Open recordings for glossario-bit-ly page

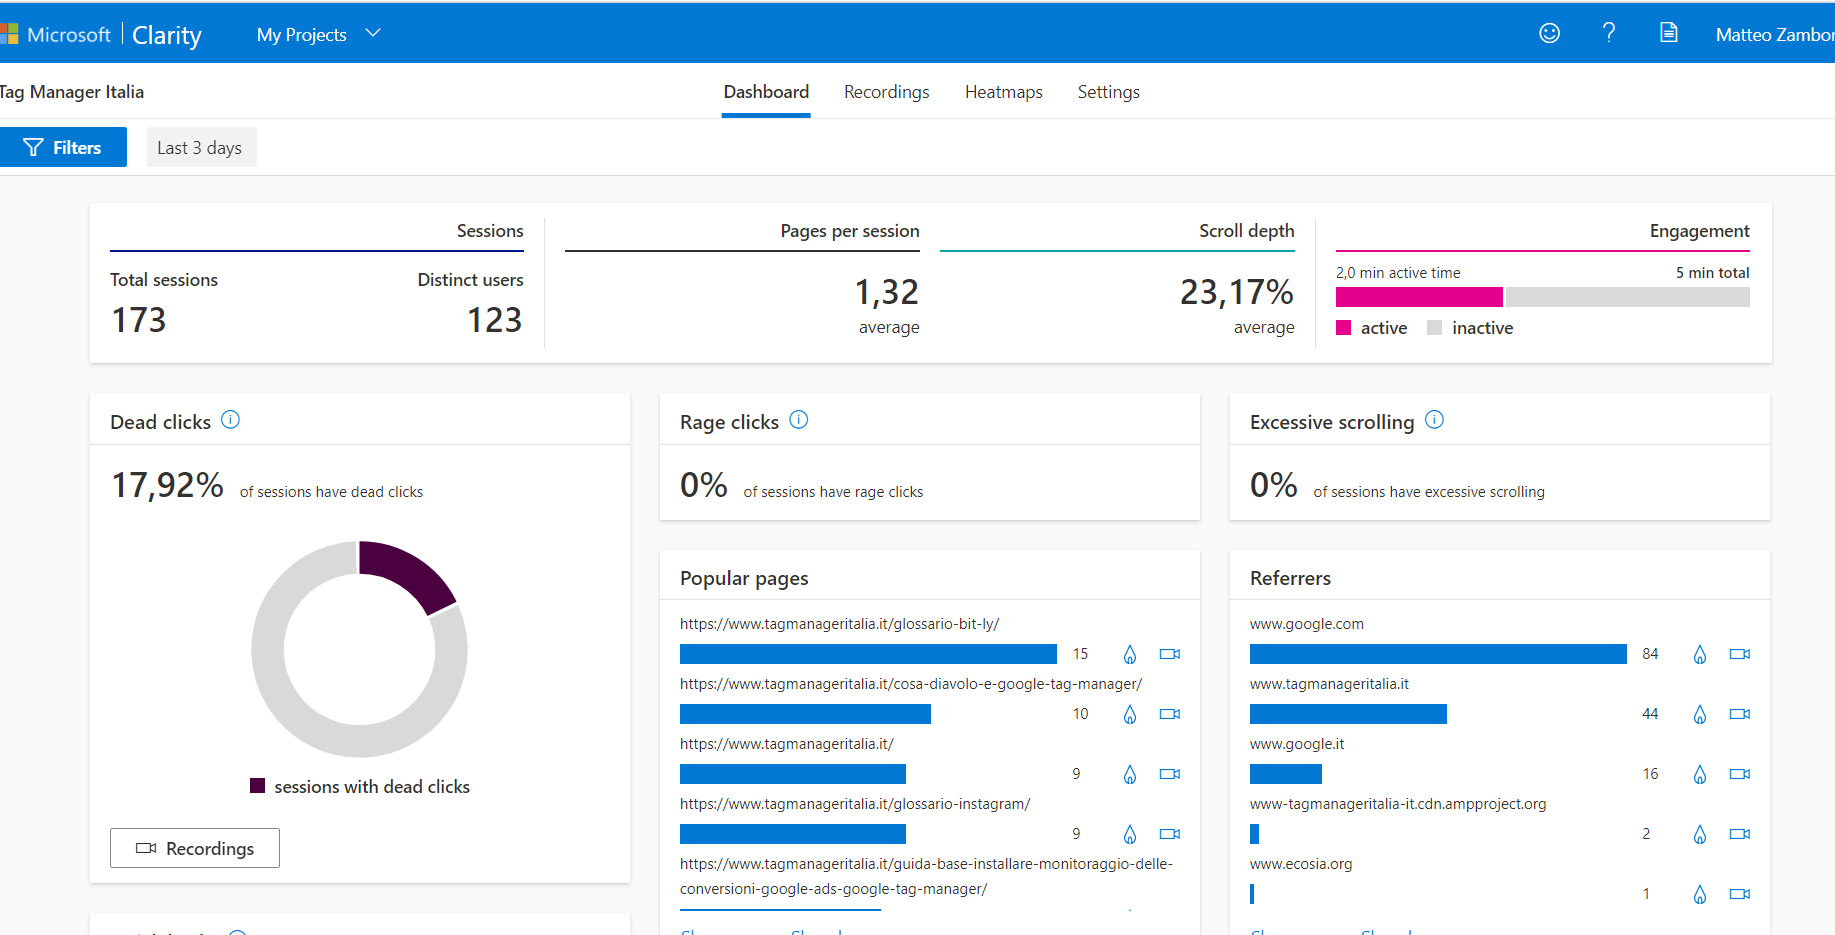pos(1170,654)
